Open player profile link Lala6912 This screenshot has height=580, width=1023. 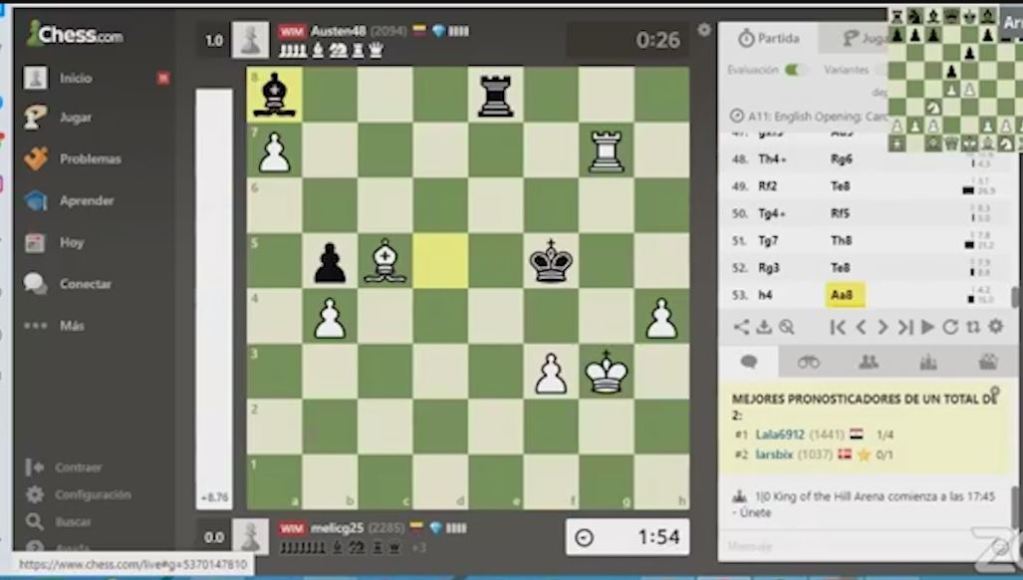[x=779, y=435]
